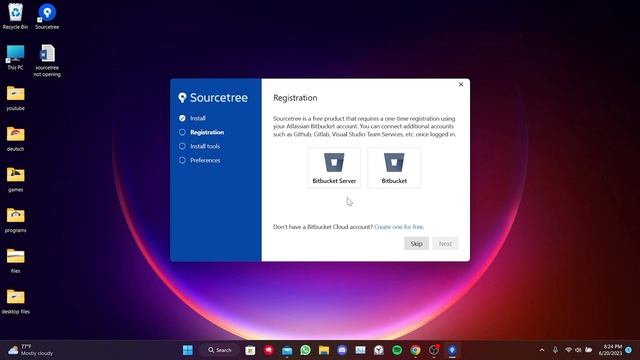Click the Sourcetree icon in the taskbar
640x360 pixels.
point(452,350)
